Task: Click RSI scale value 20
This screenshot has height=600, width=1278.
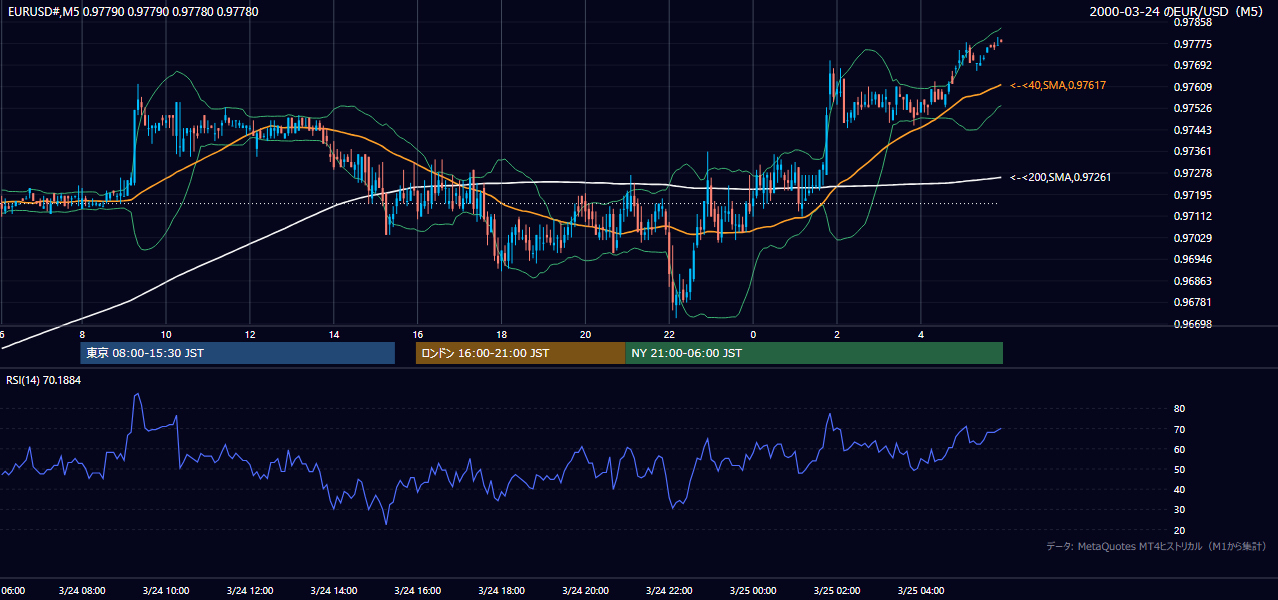Action: click(1179, 530)
